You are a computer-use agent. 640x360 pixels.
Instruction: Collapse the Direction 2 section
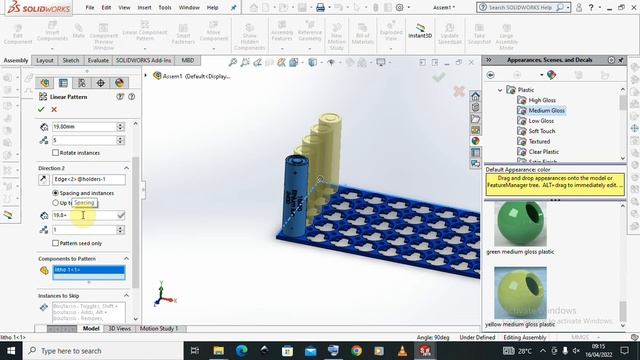(x=126, y=168)
